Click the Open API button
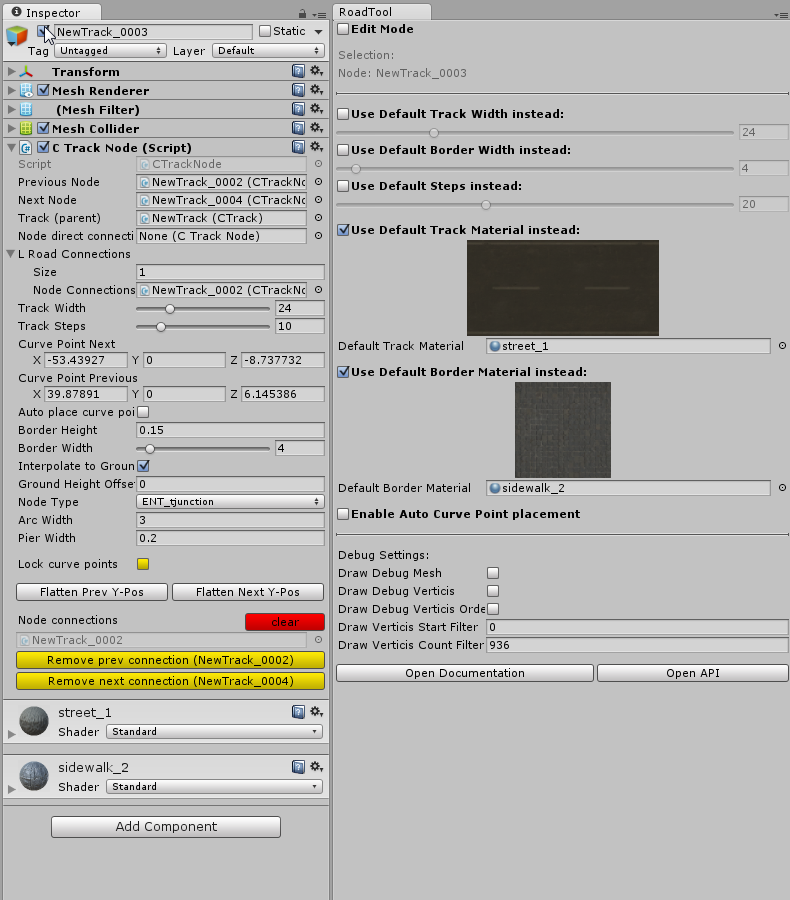 [x=693, y=673]
